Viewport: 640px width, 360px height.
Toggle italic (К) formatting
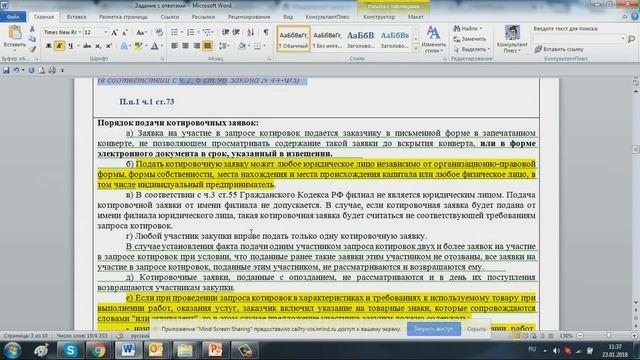click(59, 46)
